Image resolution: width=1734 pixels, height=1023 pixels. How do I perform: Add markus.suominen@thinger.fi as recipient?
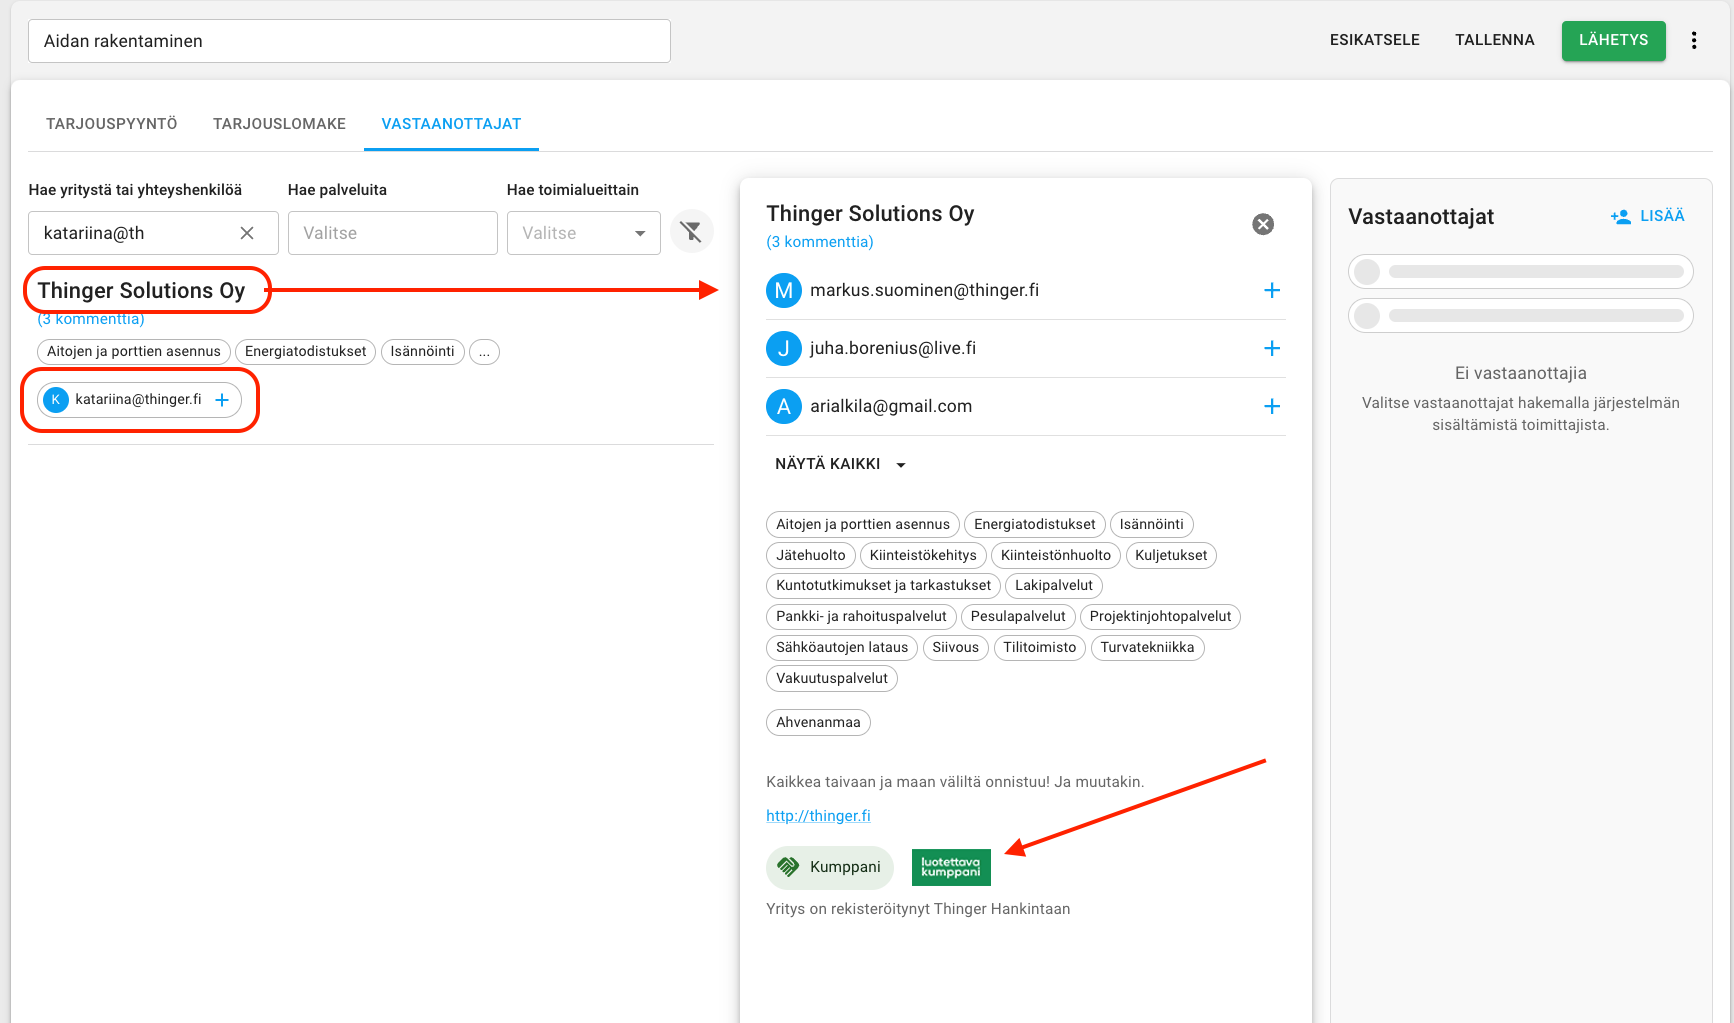pos(1272,290)
